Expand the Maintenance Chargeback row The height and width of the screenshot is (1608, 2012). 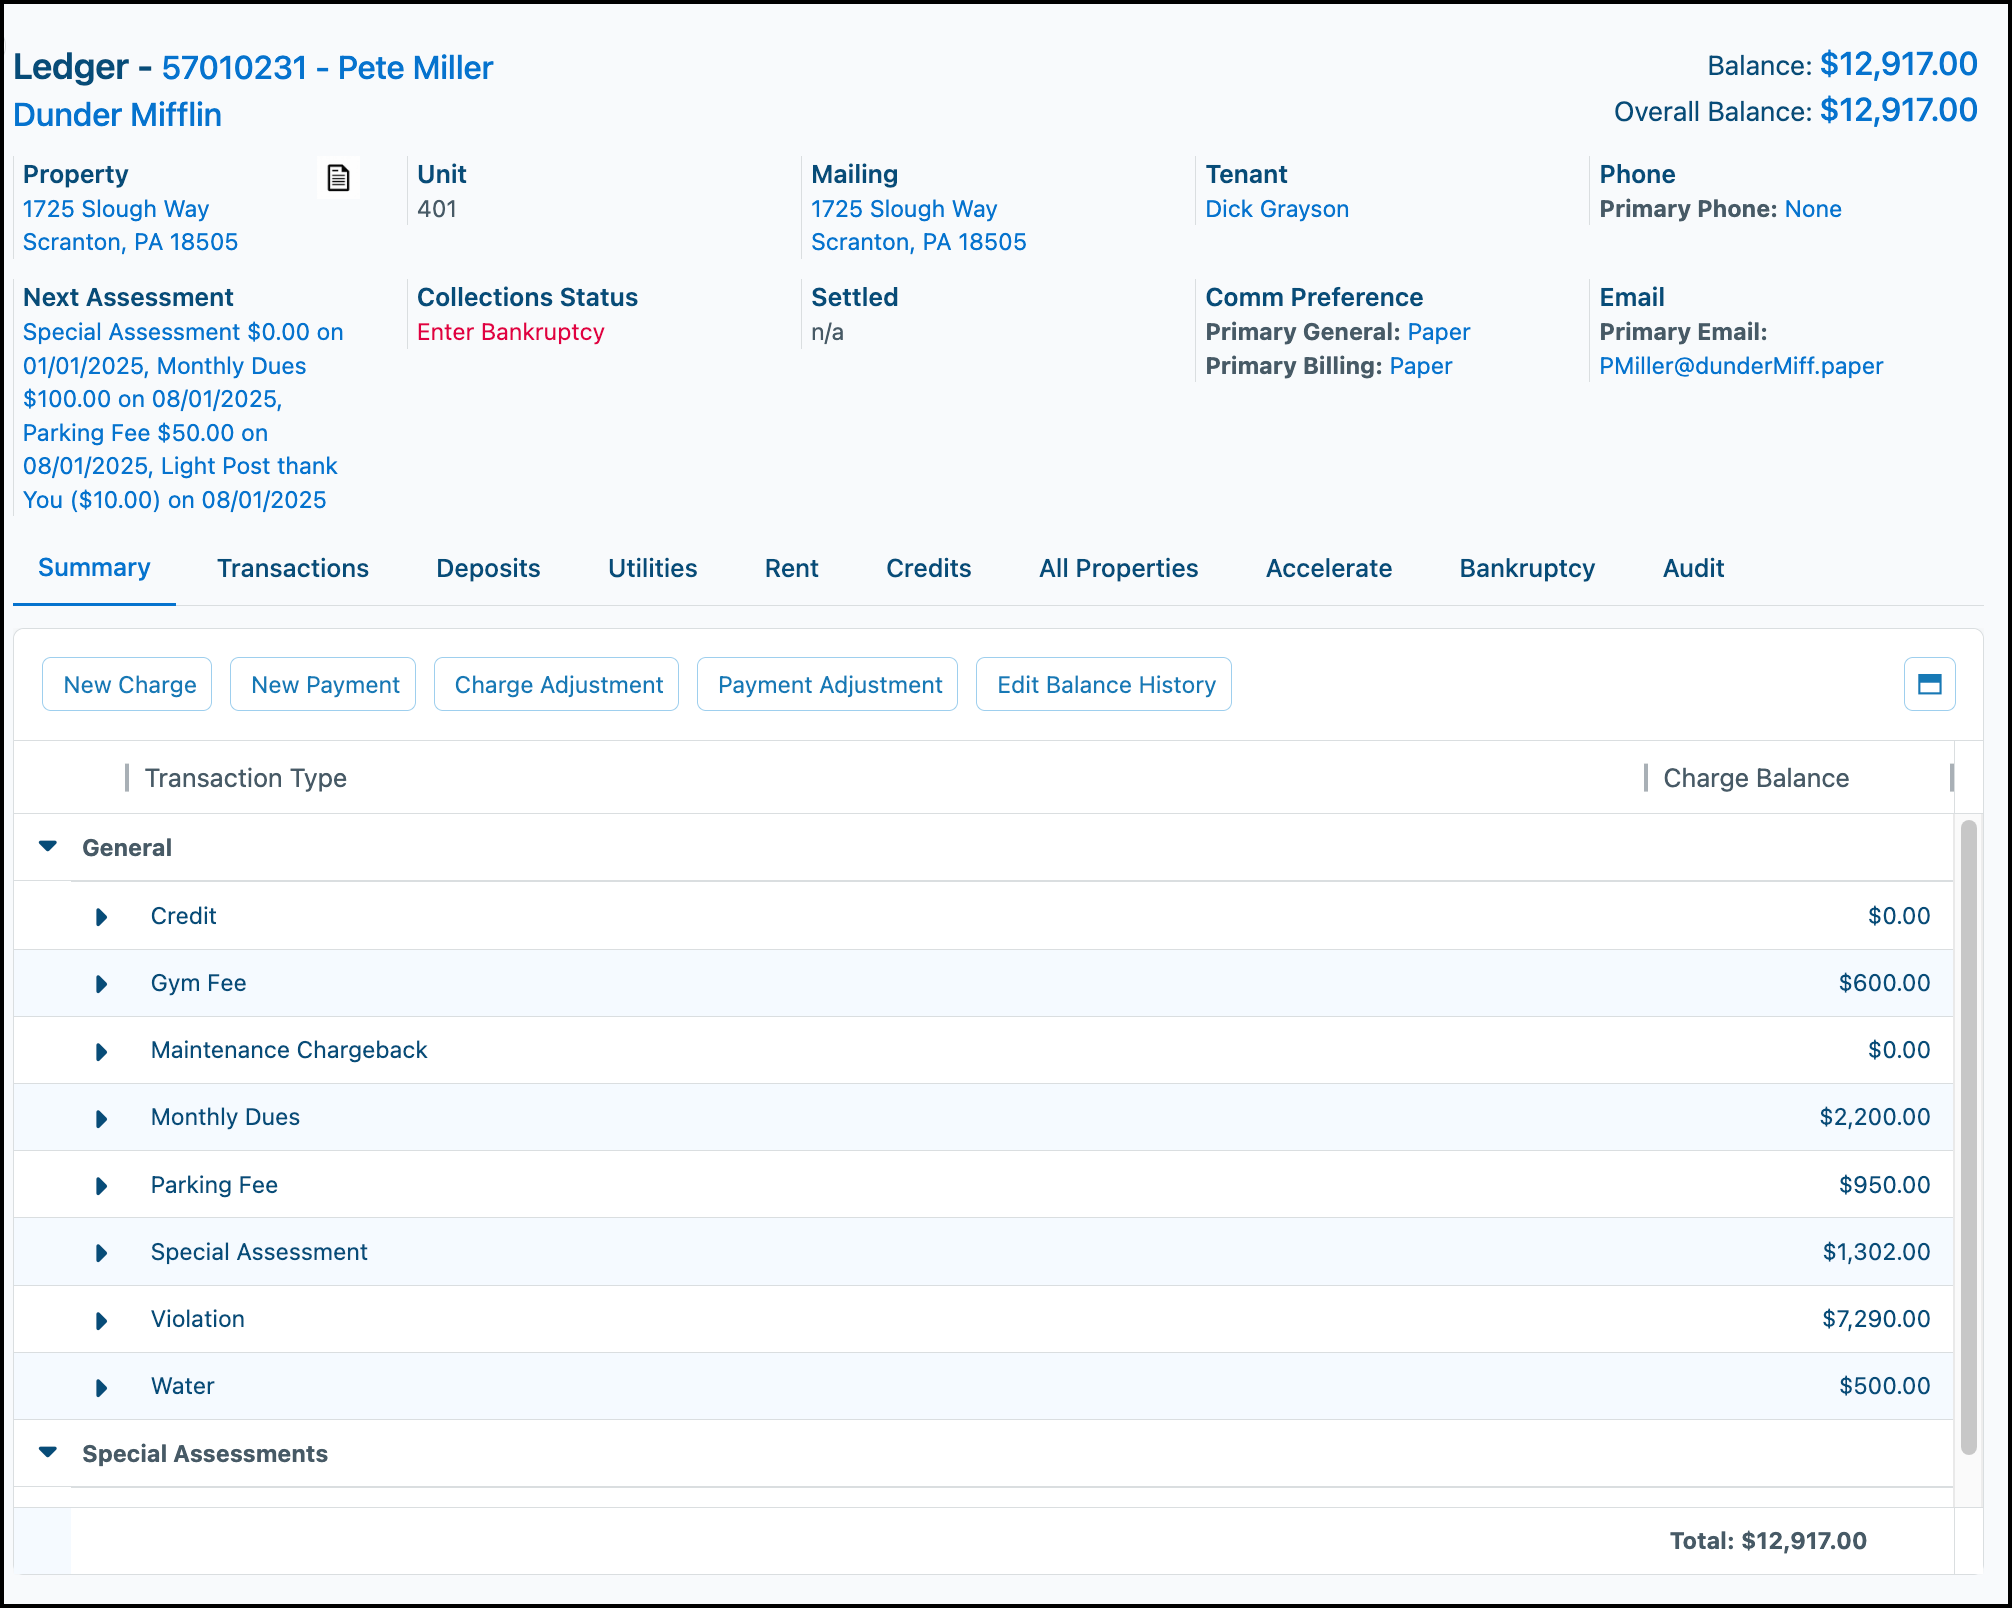point(101,1051)
